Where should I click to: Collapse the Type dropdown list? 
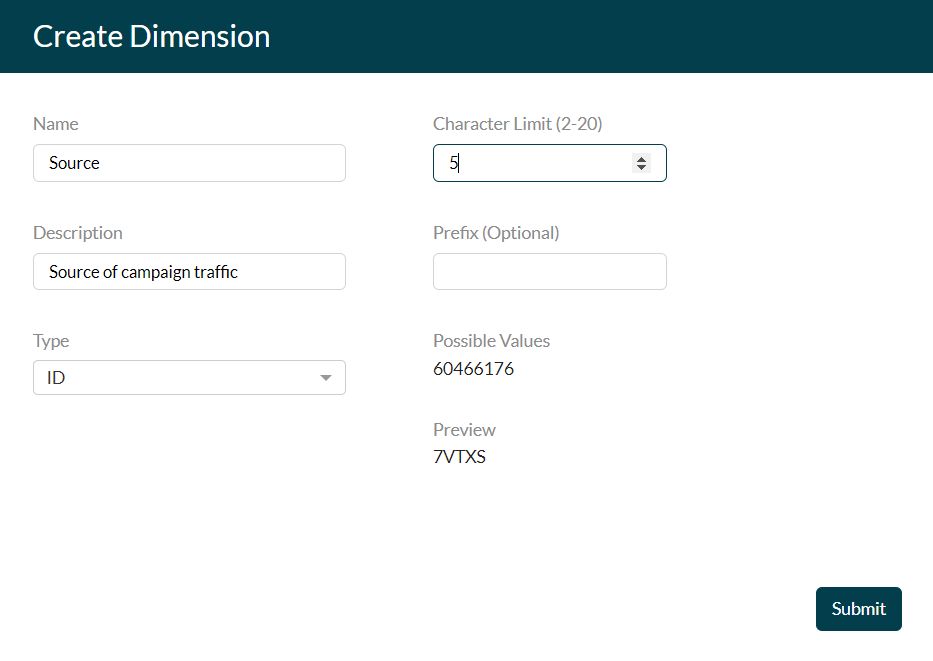pos(325,377)
